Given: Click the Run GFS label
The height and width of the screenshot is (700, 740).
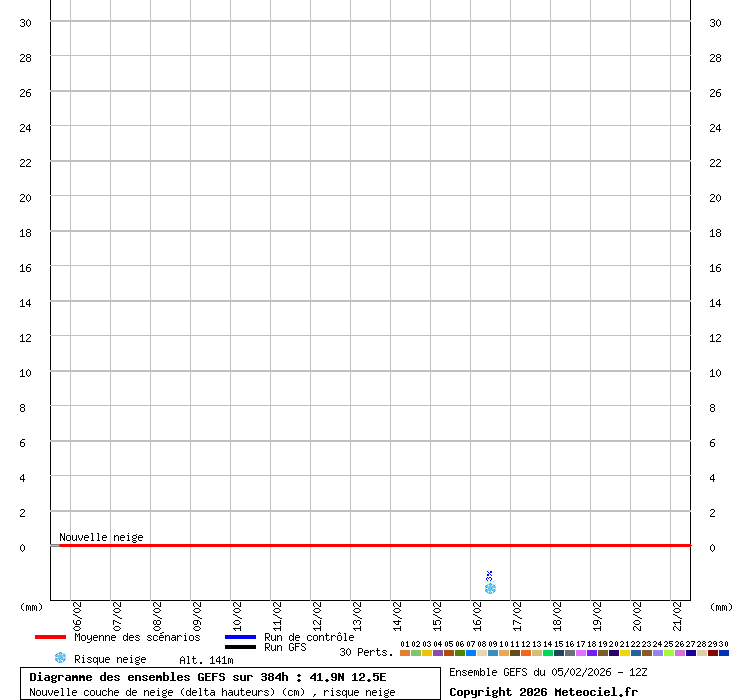Looking at the screenshot, I should click(285, 647).
